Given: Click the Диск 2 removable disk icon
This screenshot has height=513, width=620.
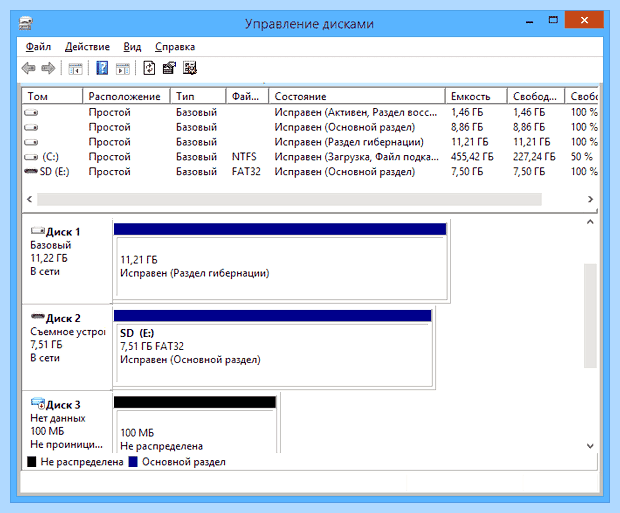Looking at the screenshot, I should (38, 316).
